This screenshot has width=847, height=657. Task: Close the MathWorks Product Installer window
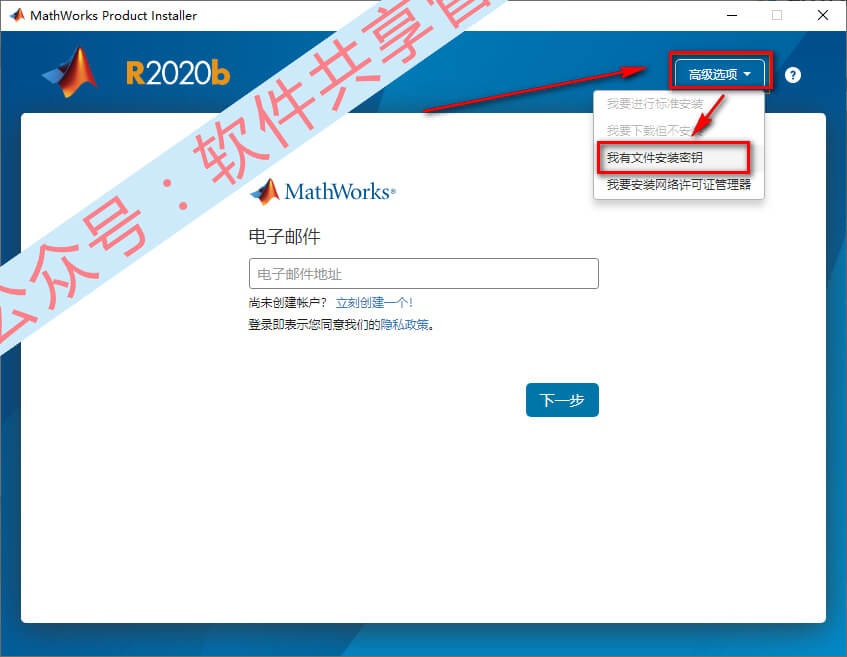coord(822,15)
